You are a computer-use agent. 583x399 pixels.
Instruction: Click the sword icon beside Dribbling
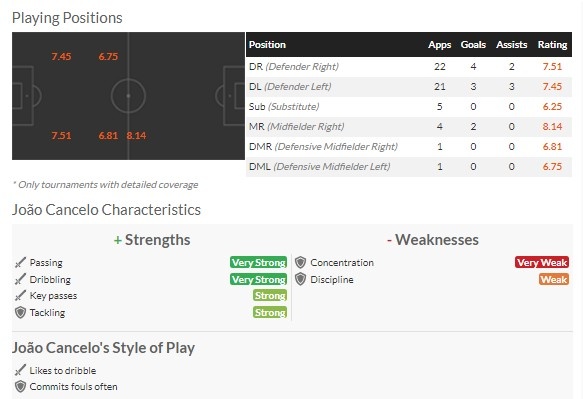[20, 279]
